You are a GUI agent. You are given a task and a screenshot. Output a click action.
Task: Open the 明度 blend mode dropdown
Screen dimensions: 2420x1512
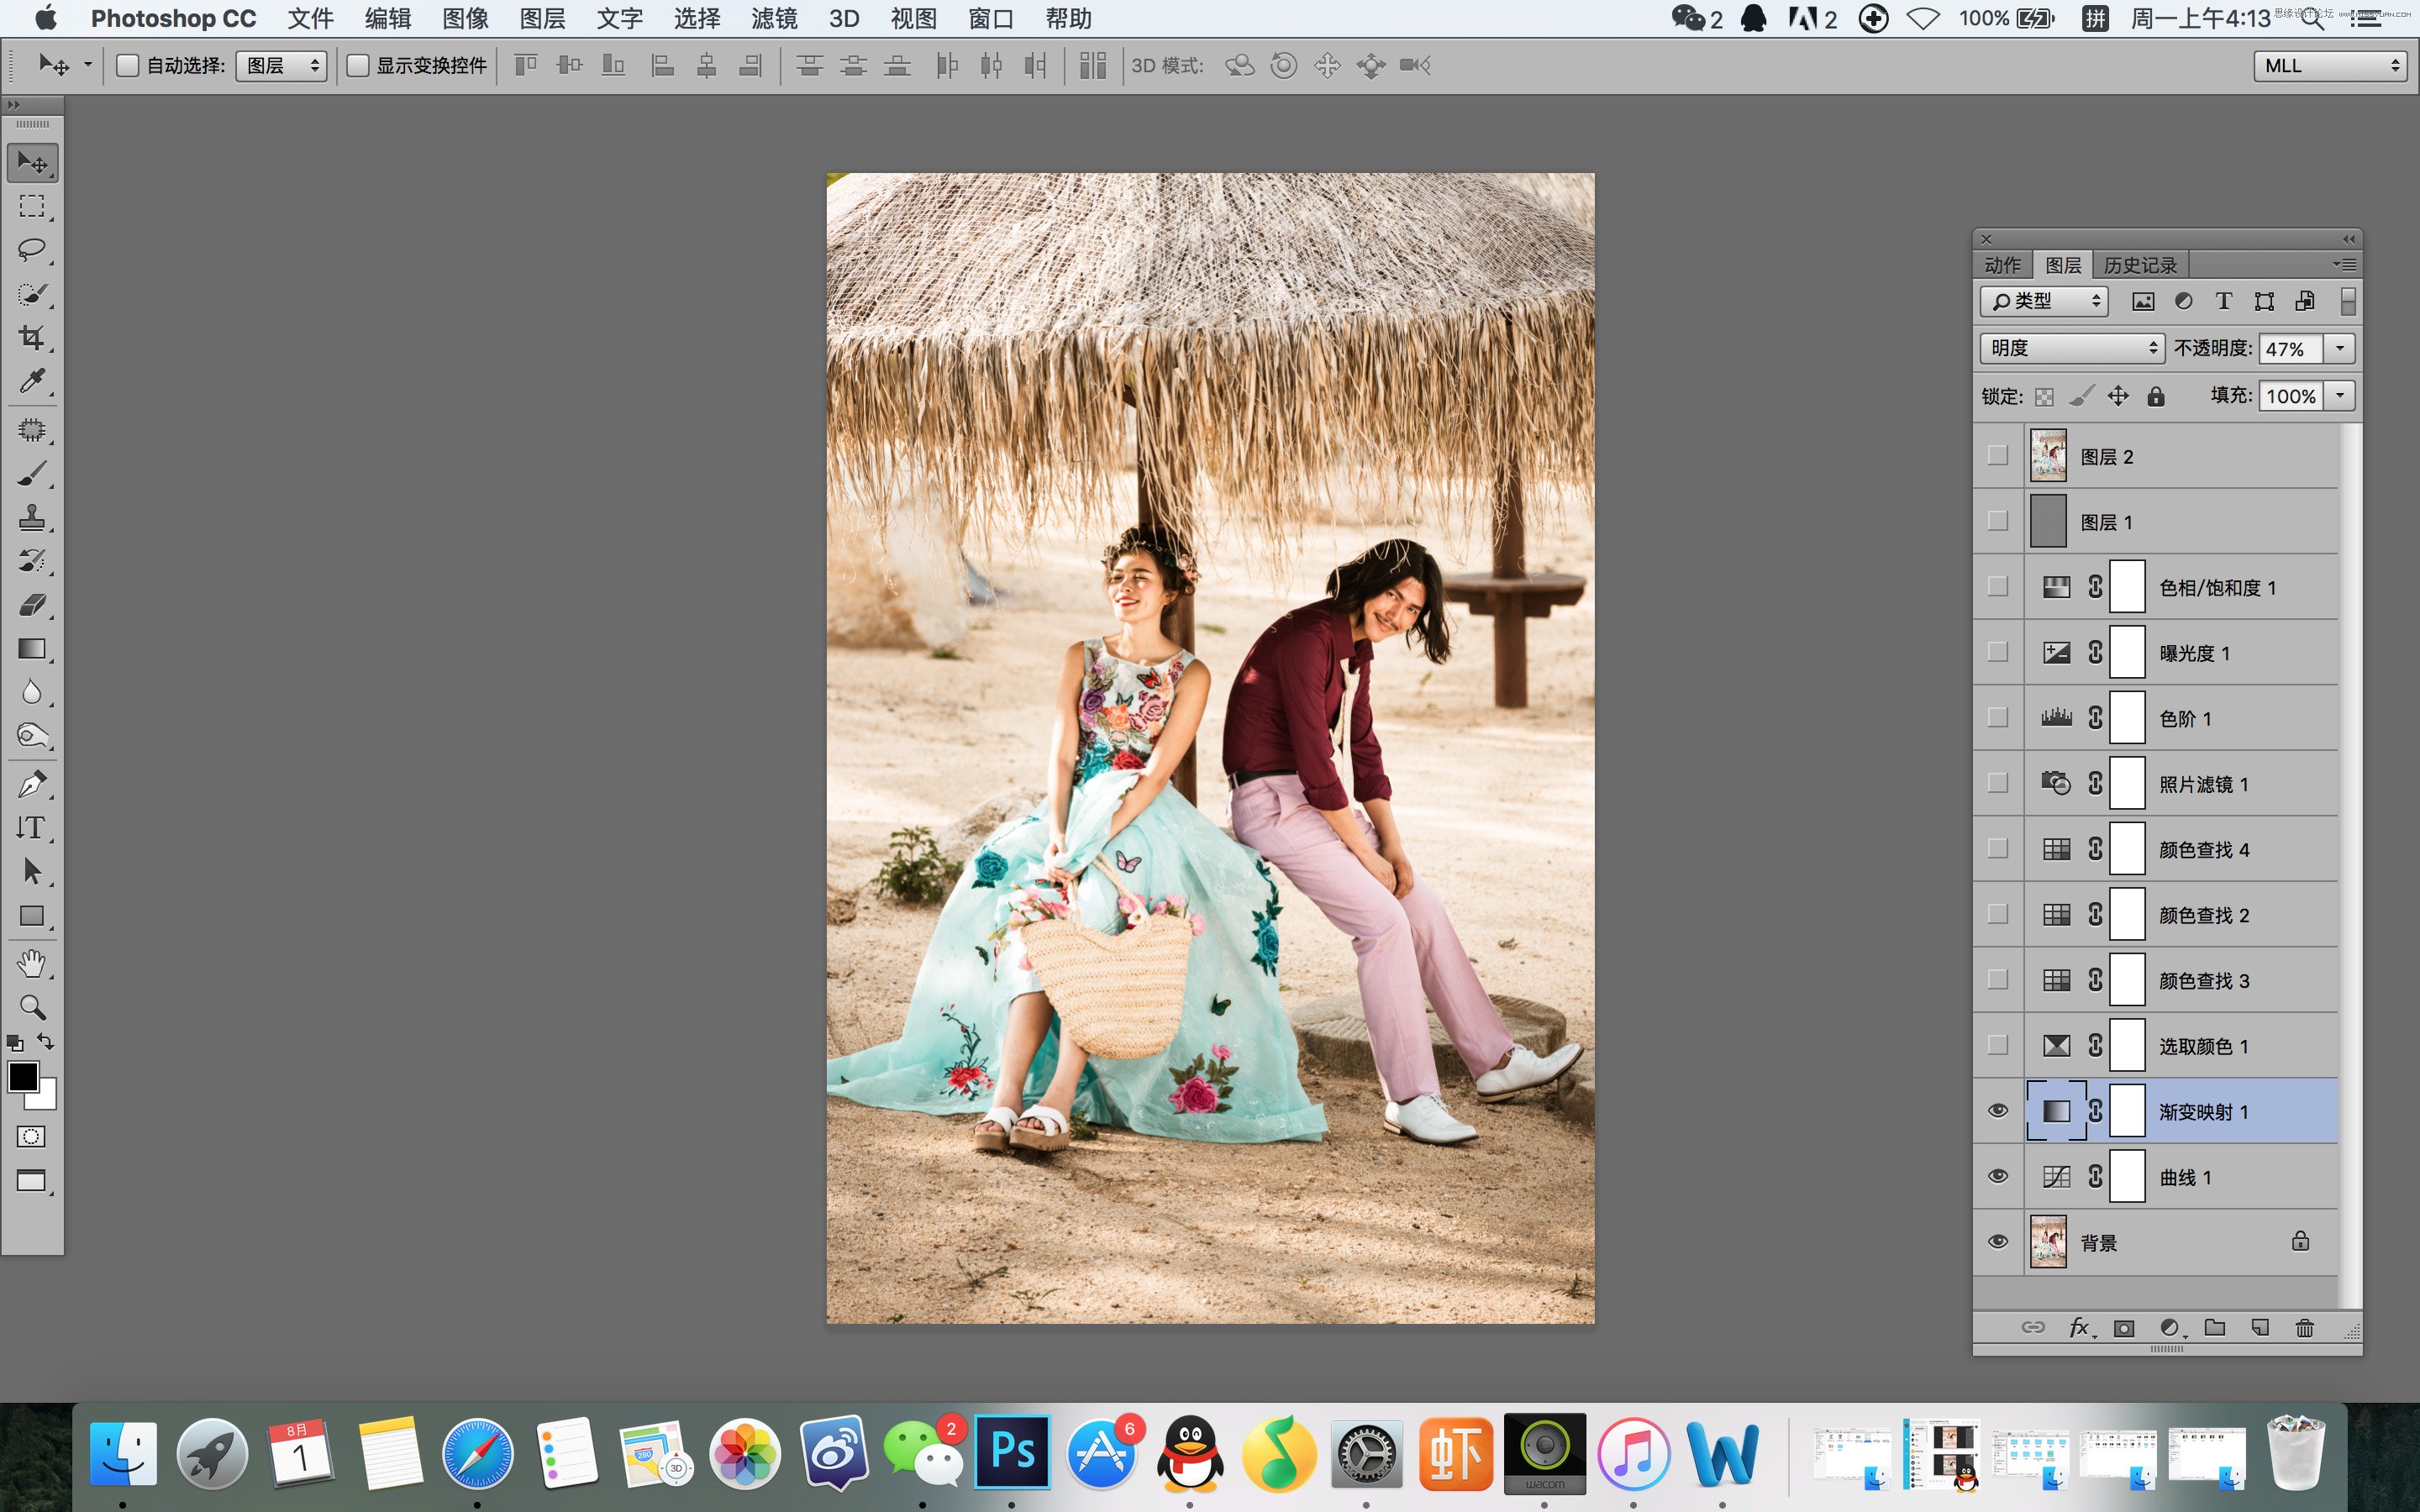(x=2071, y=348)
